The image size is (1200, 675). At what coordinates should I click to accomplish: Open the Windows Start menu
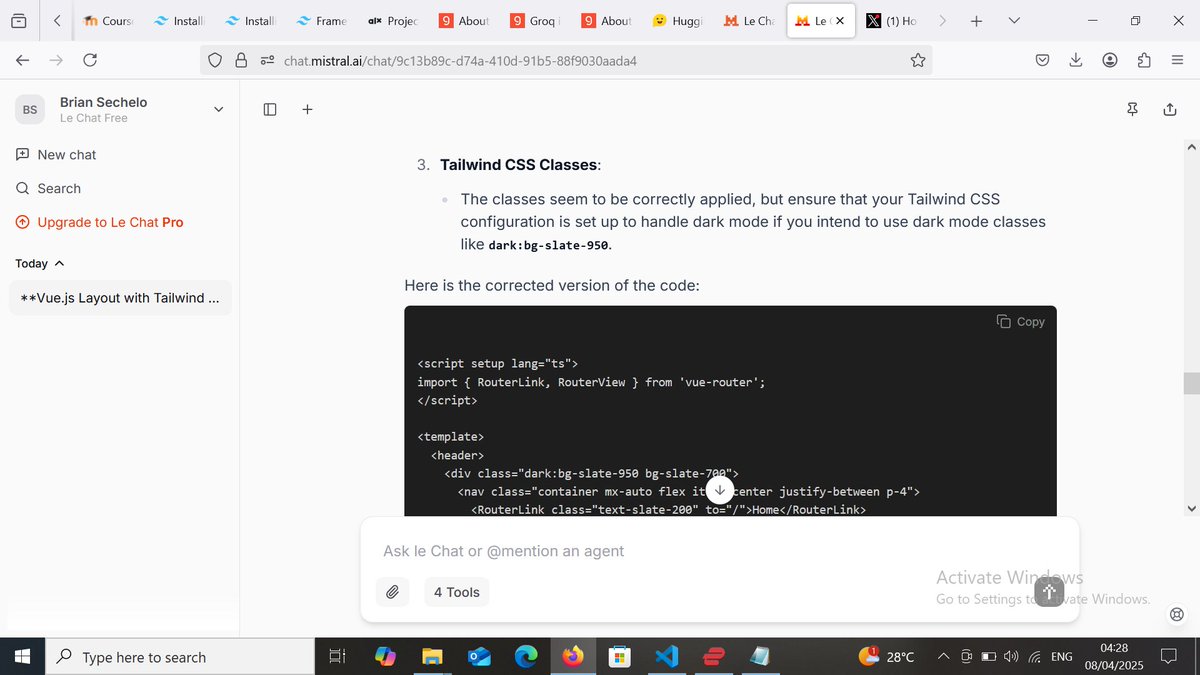pos(22,657)
